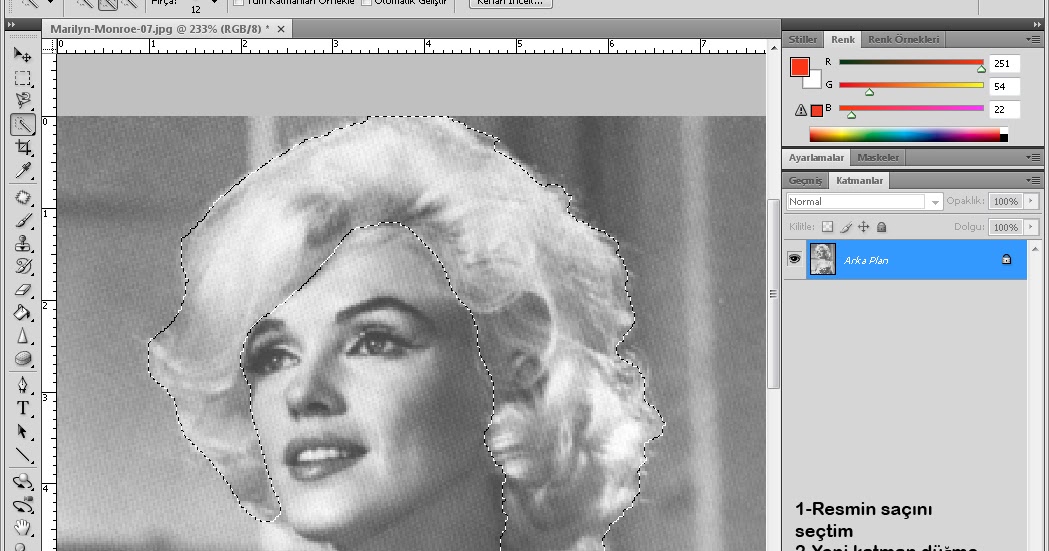Click the B channel slider

pyautogui.click(x=911, y=109)
